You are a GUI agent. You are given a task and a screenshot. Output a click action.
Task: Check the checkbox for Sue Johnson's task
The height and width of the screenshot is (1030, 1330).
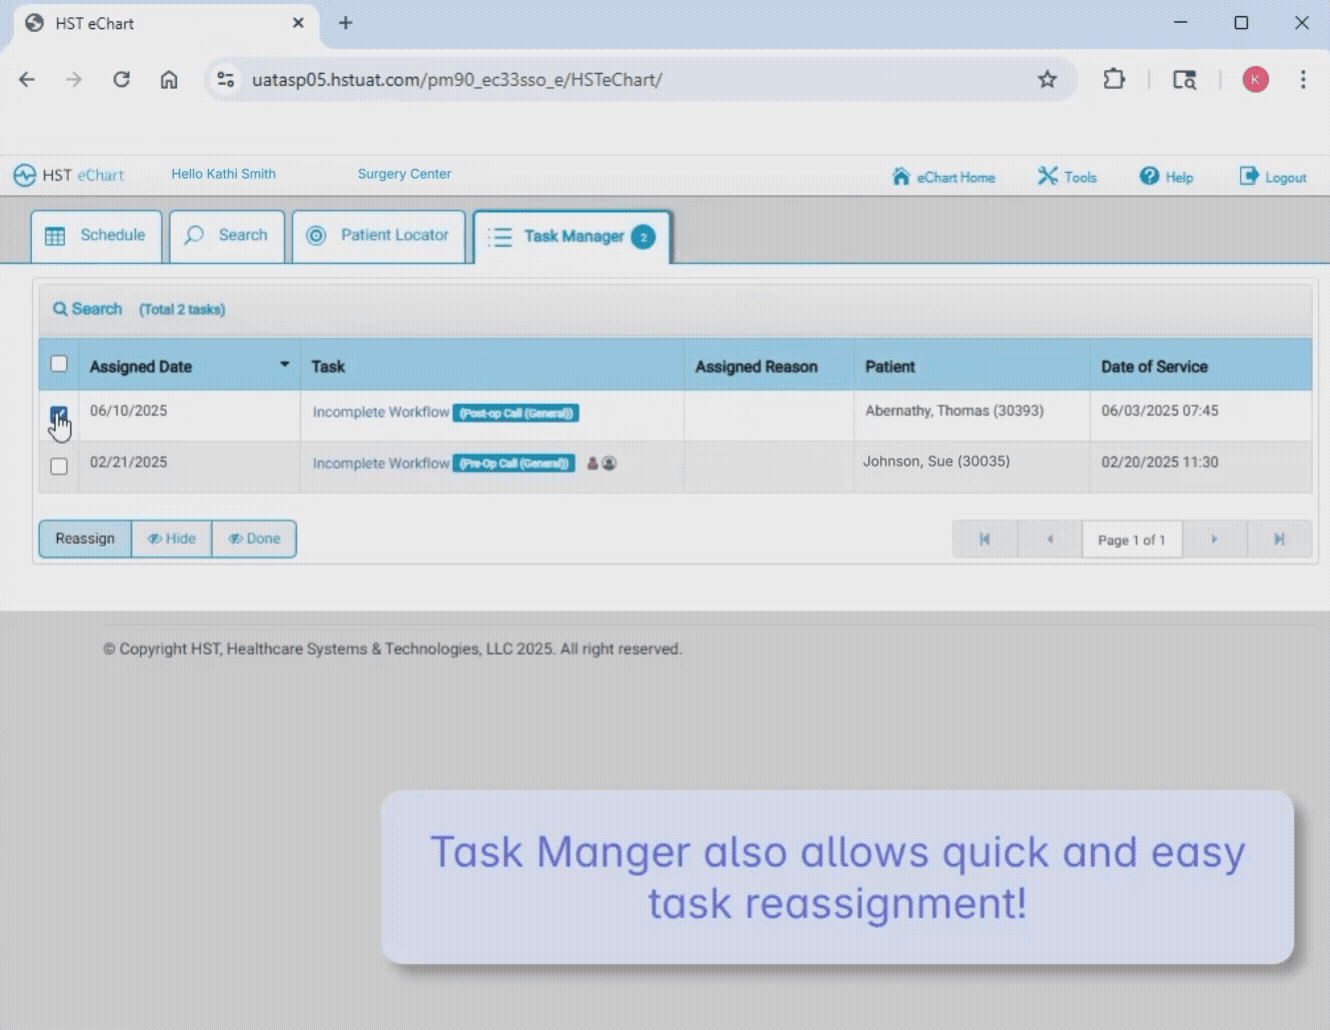(58, 466)
